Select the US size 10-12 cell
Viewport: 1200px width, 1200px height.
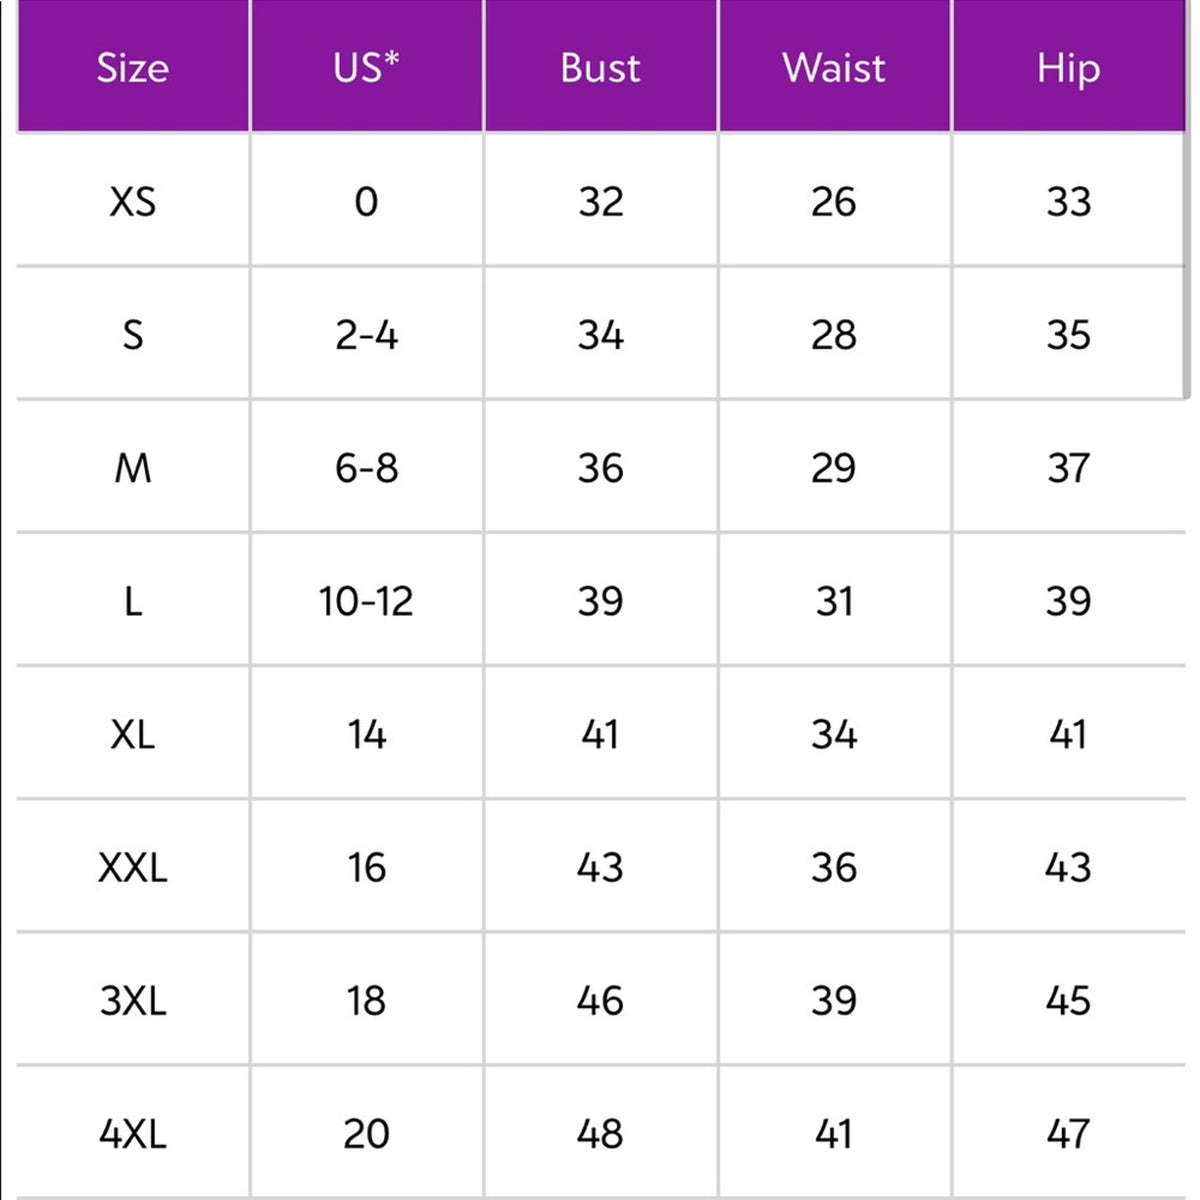[x=367, y=600]
